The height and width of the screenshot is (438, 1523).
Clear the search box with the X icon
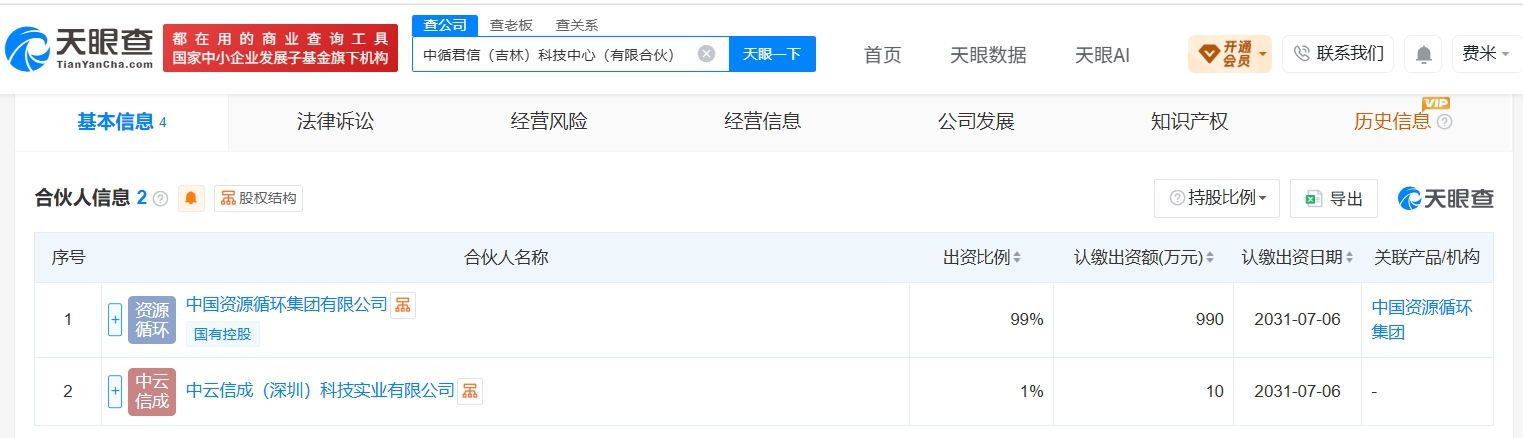[706, 54]
